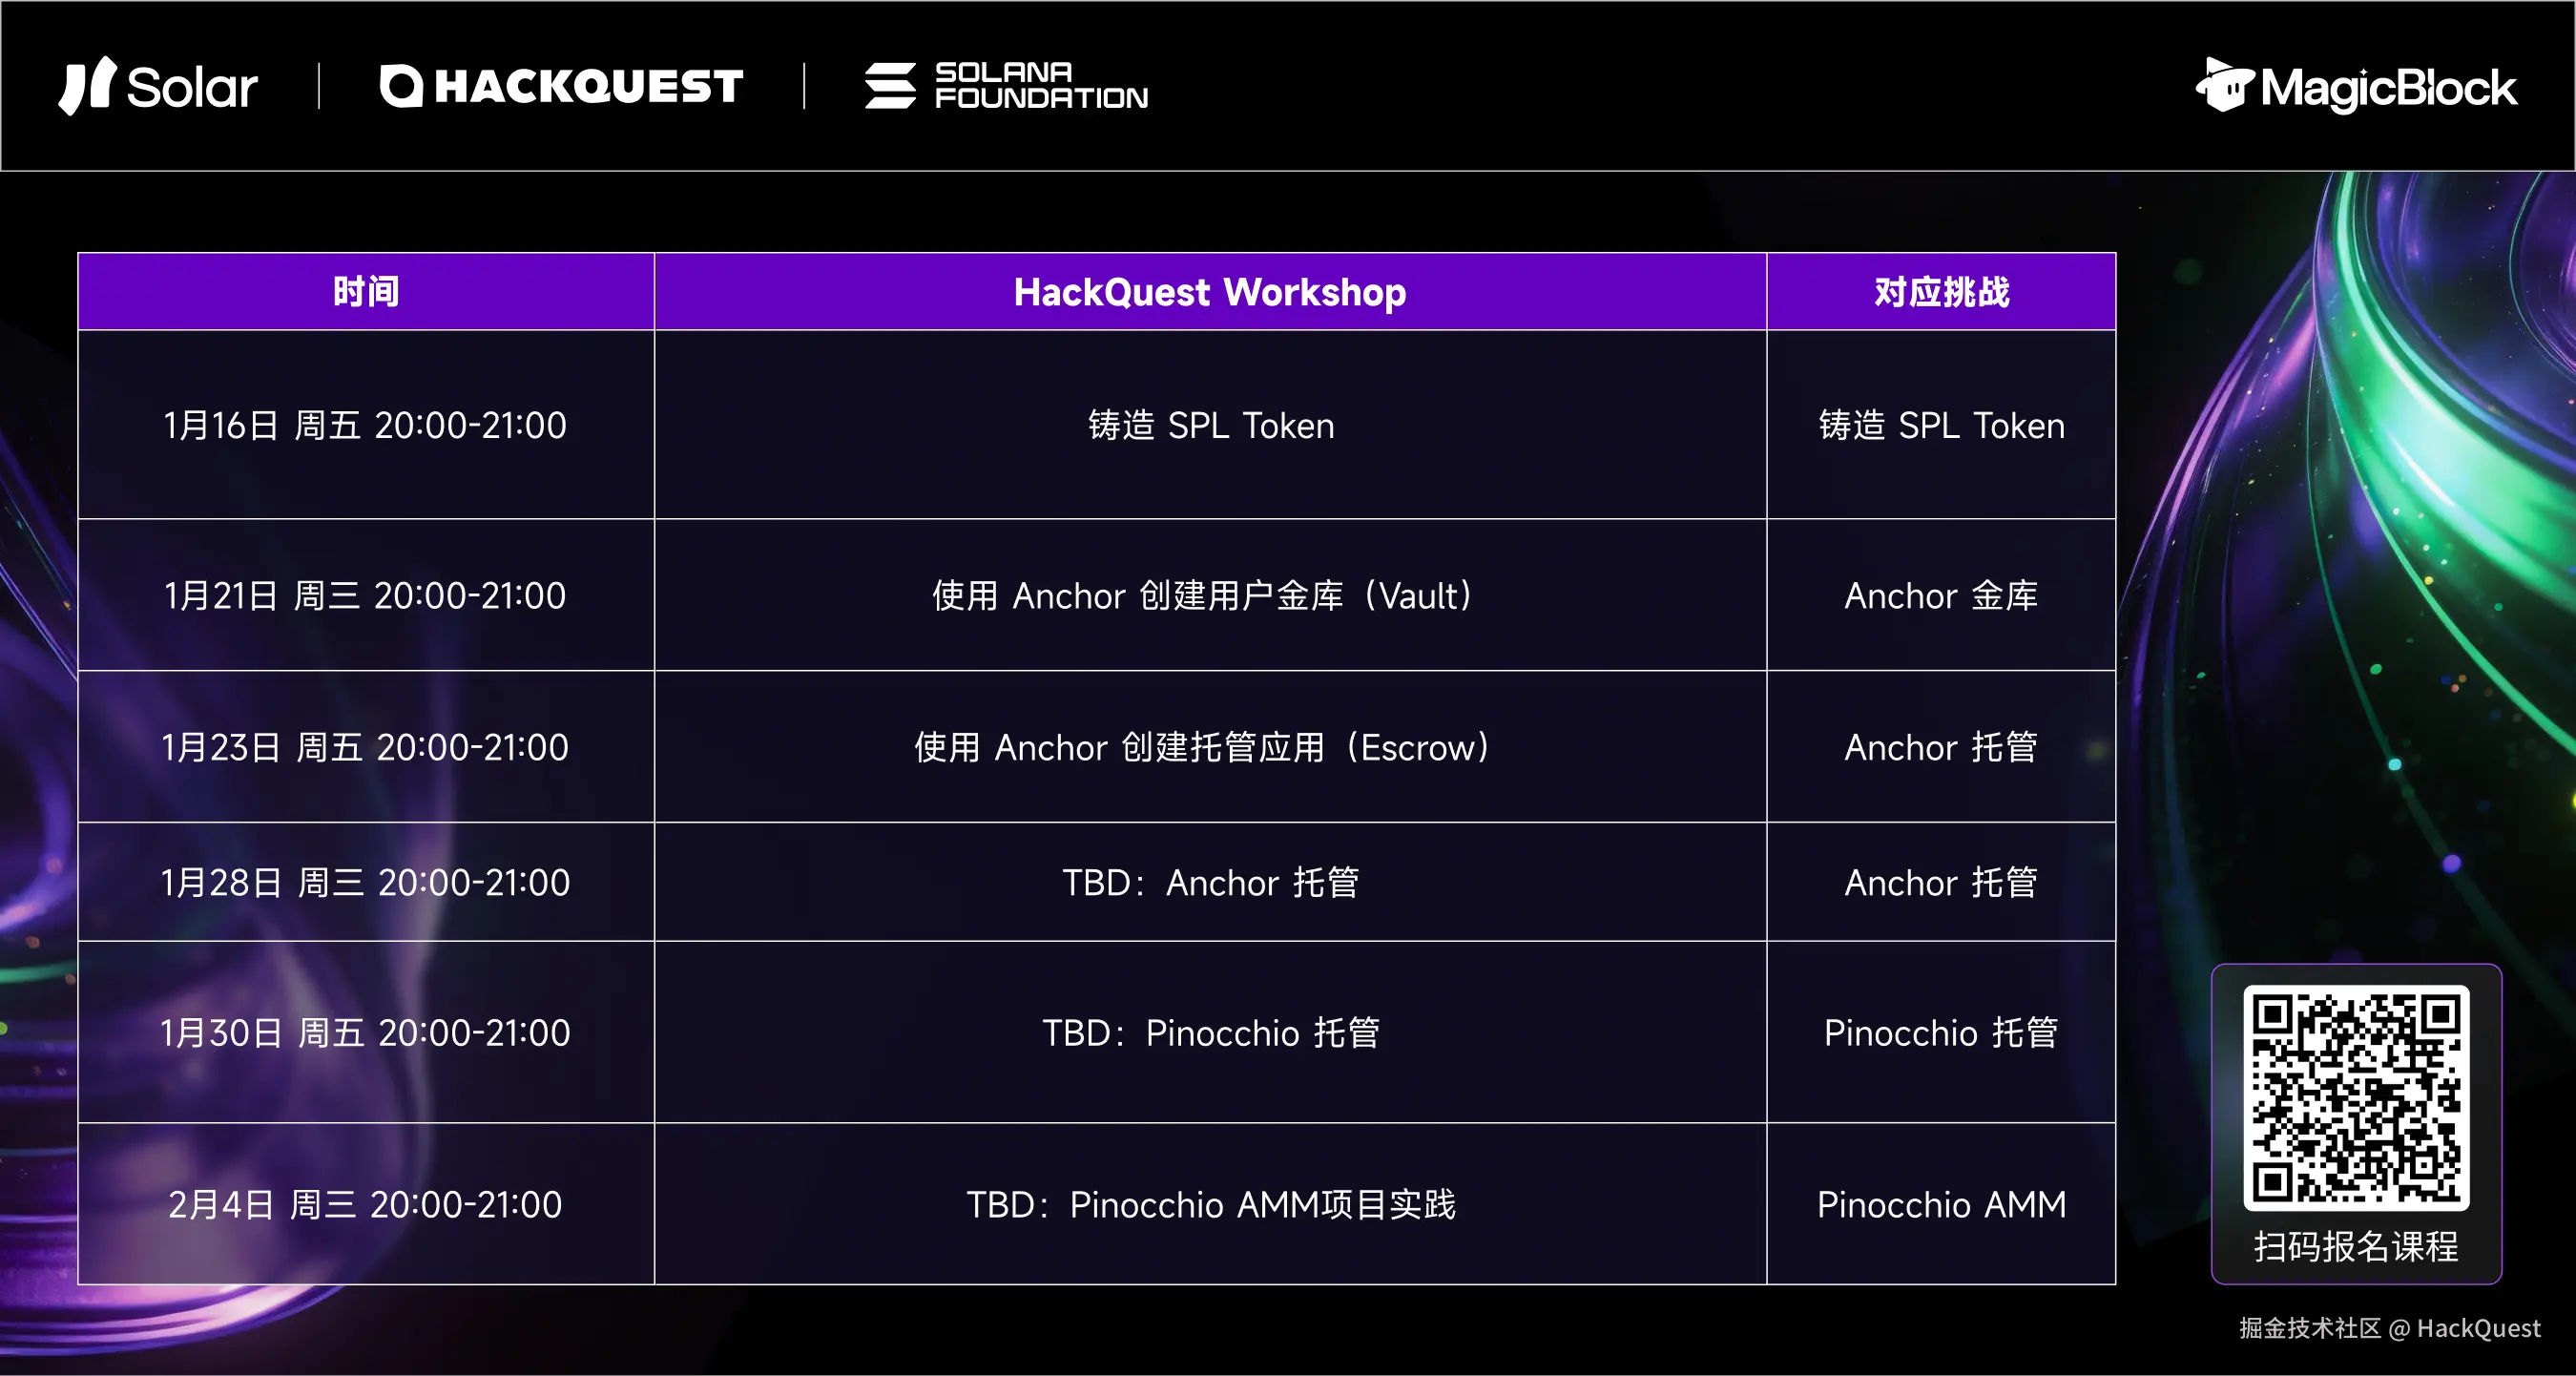Image resolution: width=2576 pixels, height=1376 pixels.
Task: Click the 扫码报名课程 label under QR code
Action: point(2355,1246)
